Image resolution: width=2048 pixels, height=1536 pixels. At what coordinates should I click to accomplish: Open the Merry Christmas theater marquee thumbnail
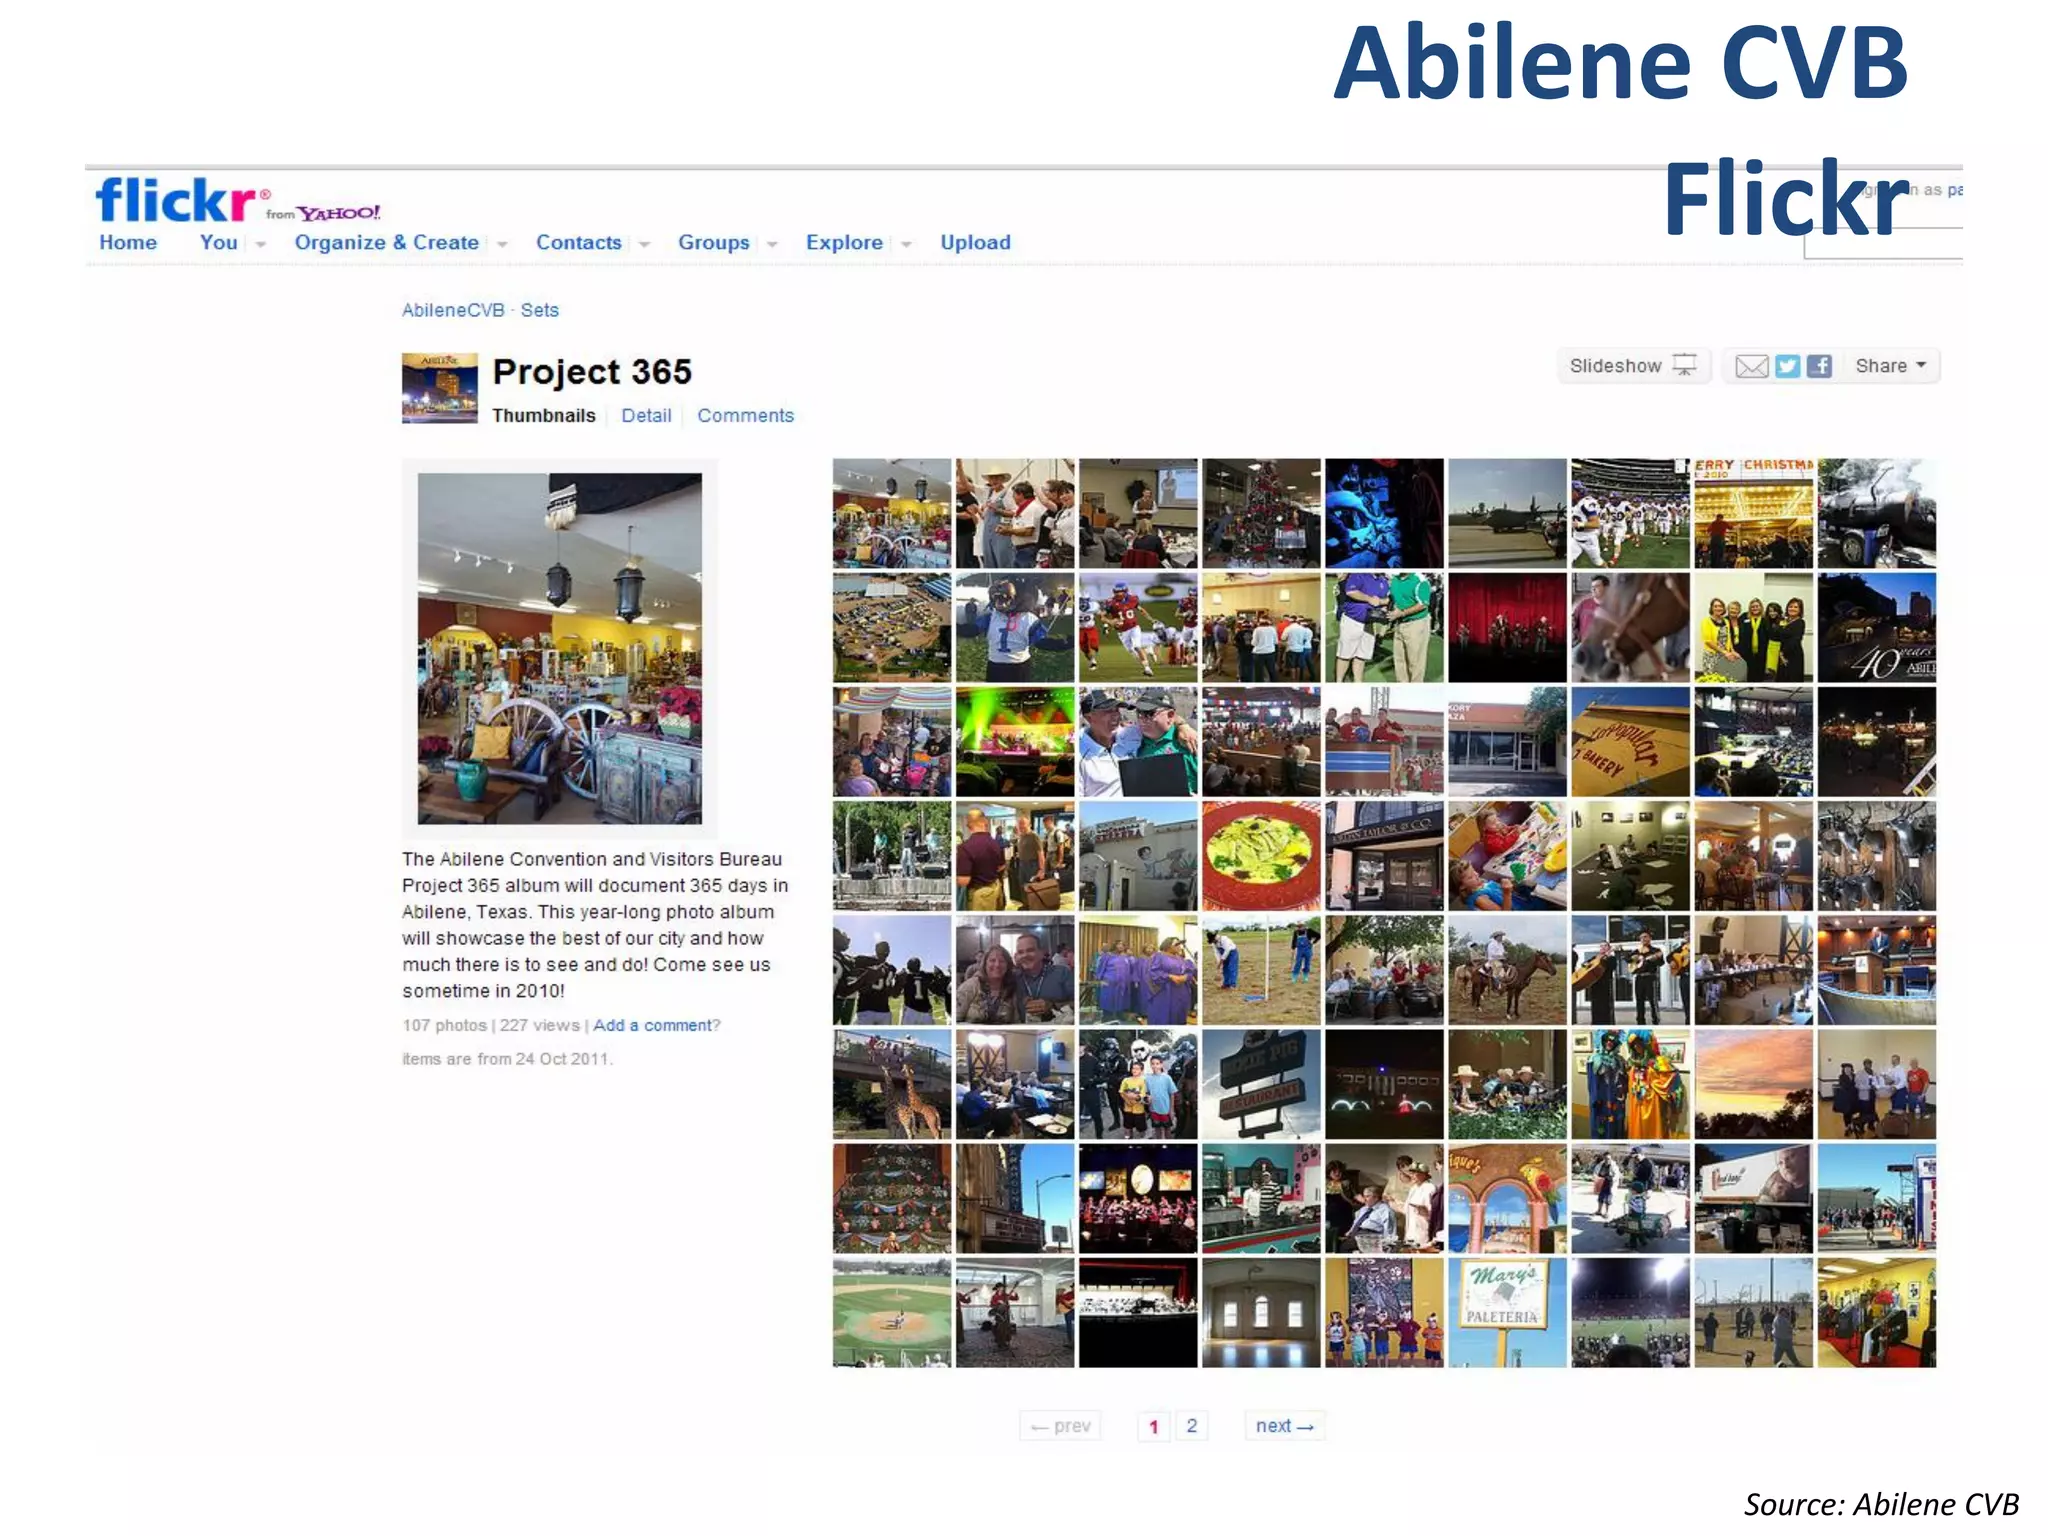[x=1753, y=514]
